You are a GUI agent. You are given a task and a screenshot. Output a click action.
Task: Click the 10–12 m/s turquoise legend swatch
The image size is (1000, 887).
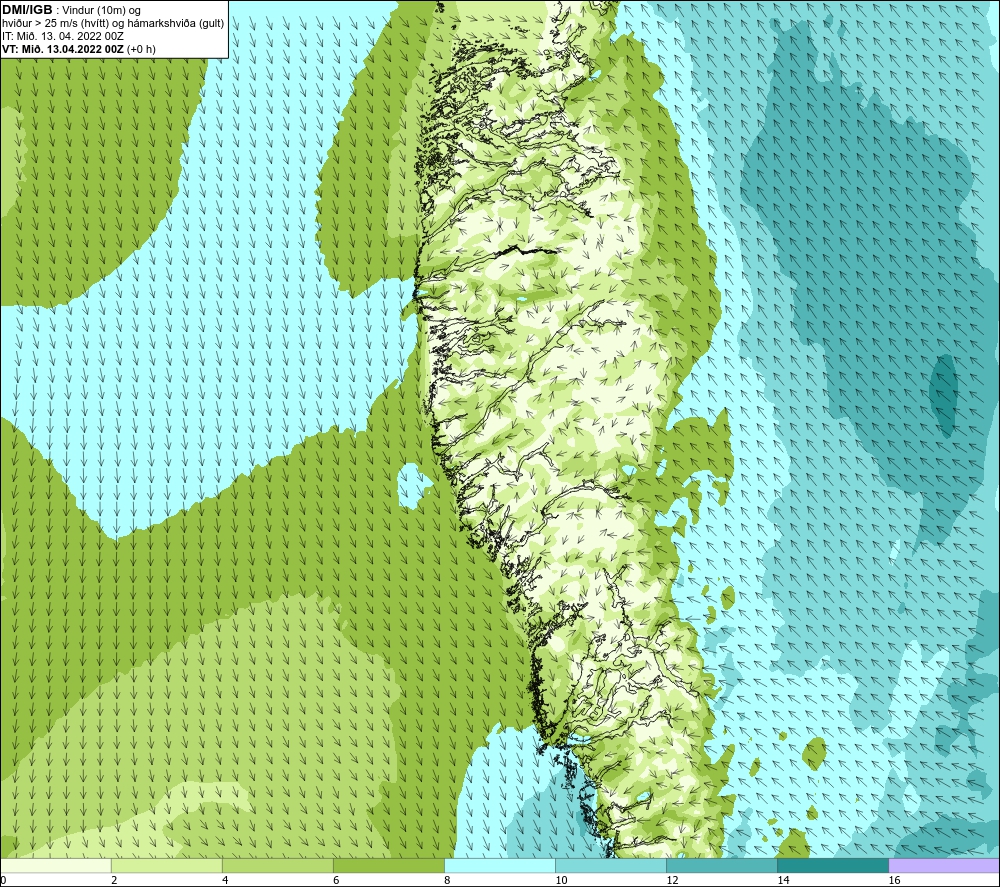[x=610, y=866]
